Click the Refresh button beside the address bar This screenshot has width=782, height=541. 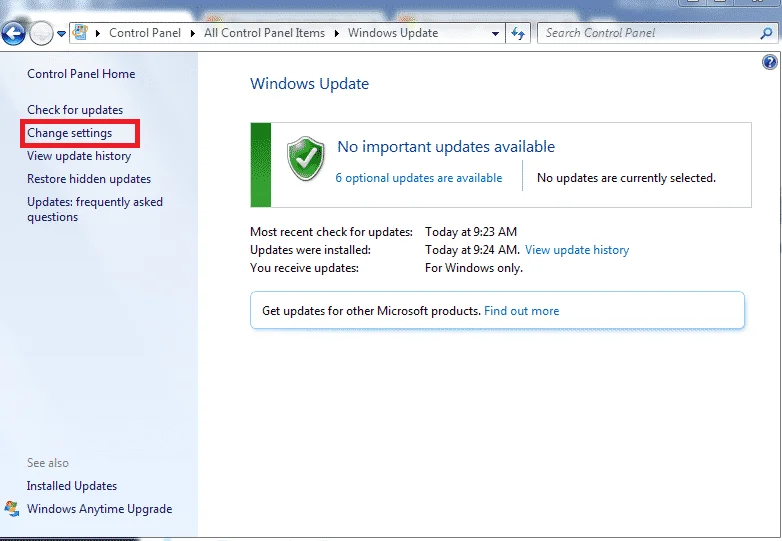518,34
